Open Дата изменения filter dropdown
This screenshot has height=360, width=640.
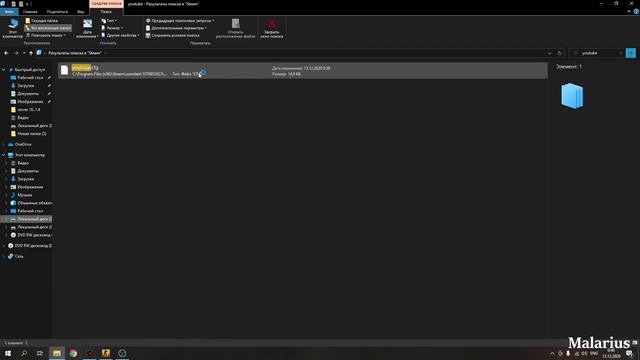coord(87,29)
